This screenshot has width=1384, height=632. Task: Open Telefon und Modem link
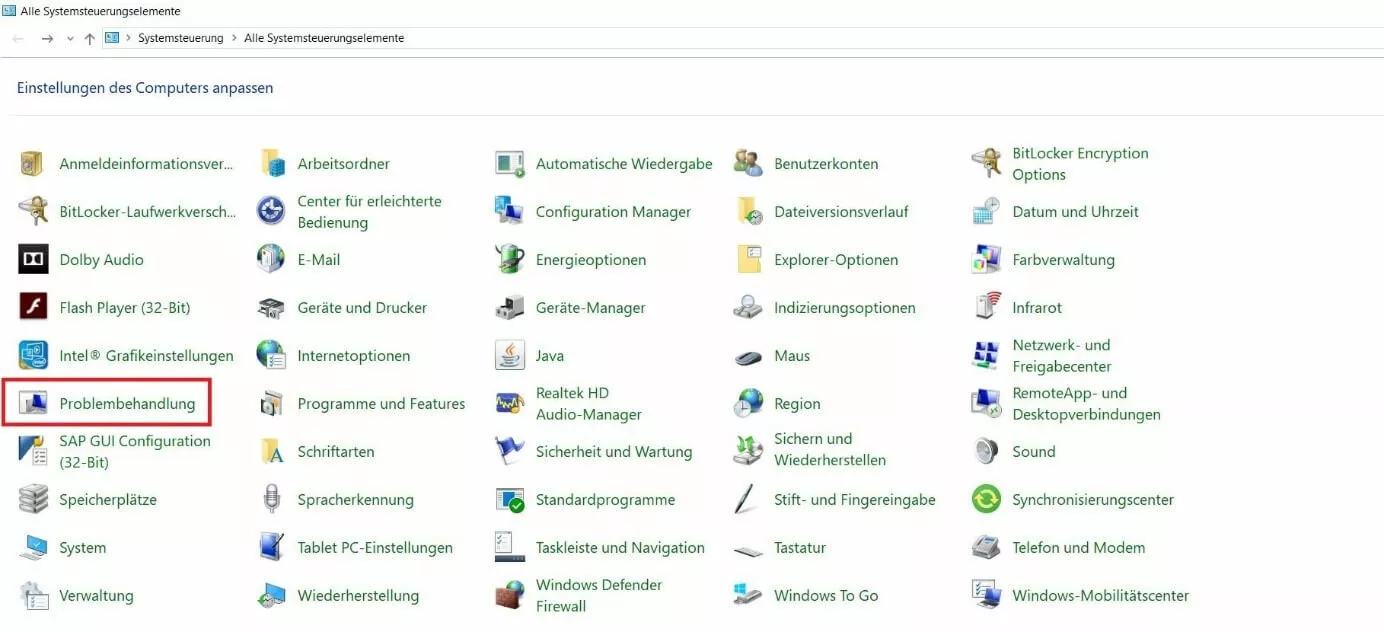[1078, 548]
